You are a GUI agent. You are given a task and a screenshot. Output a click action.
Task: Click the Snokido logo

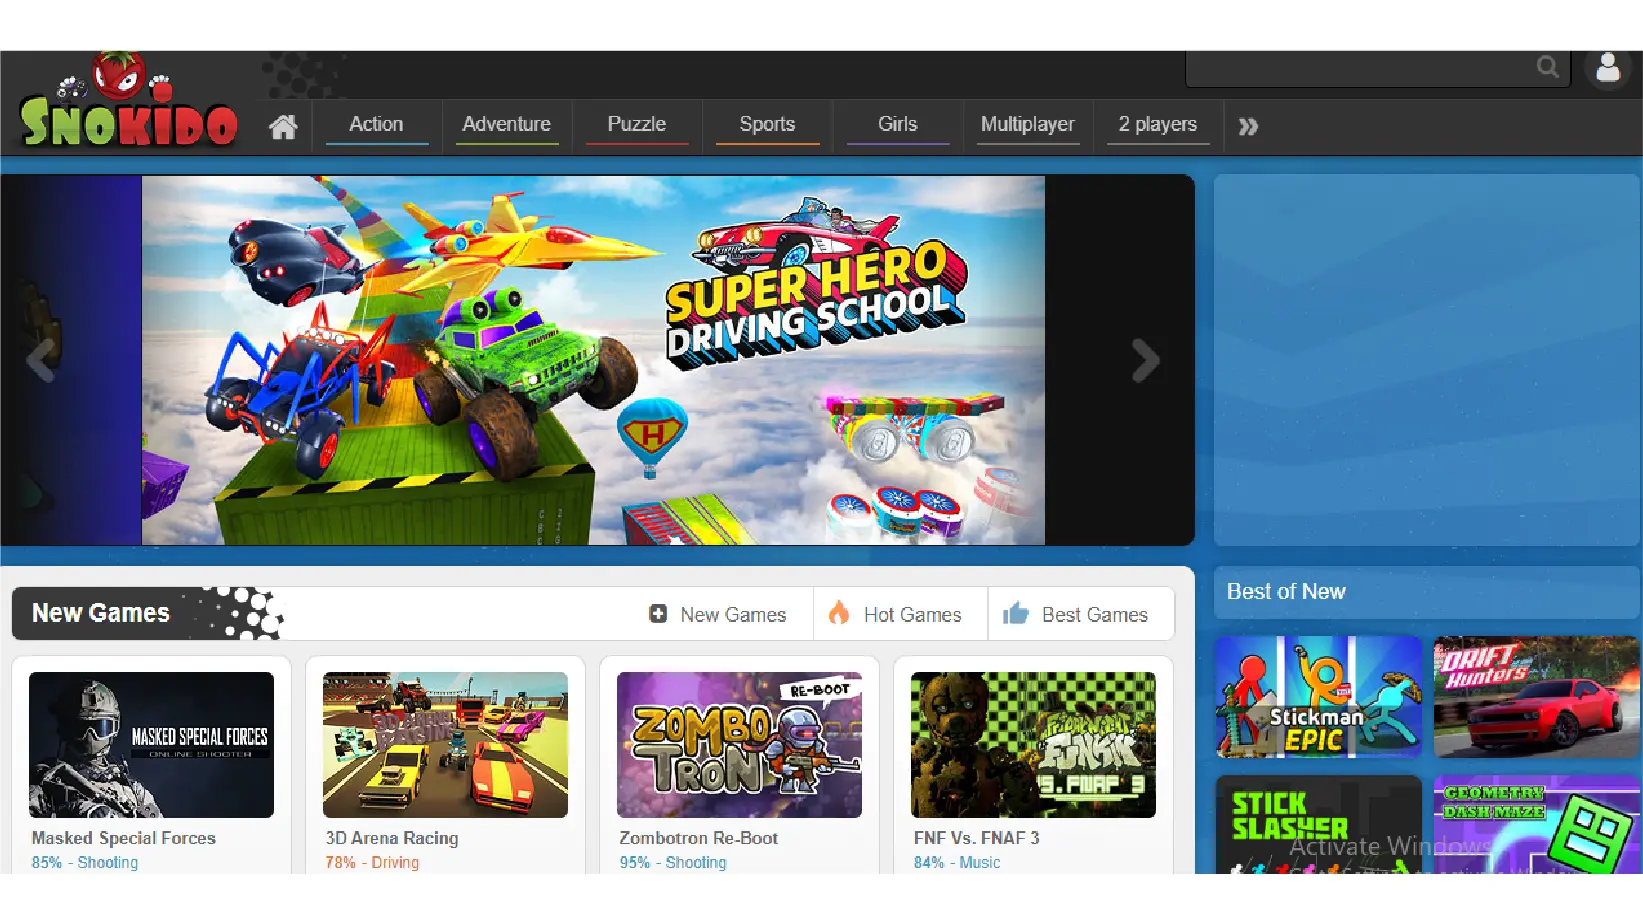pyautogui.click(x=128, y=101)
